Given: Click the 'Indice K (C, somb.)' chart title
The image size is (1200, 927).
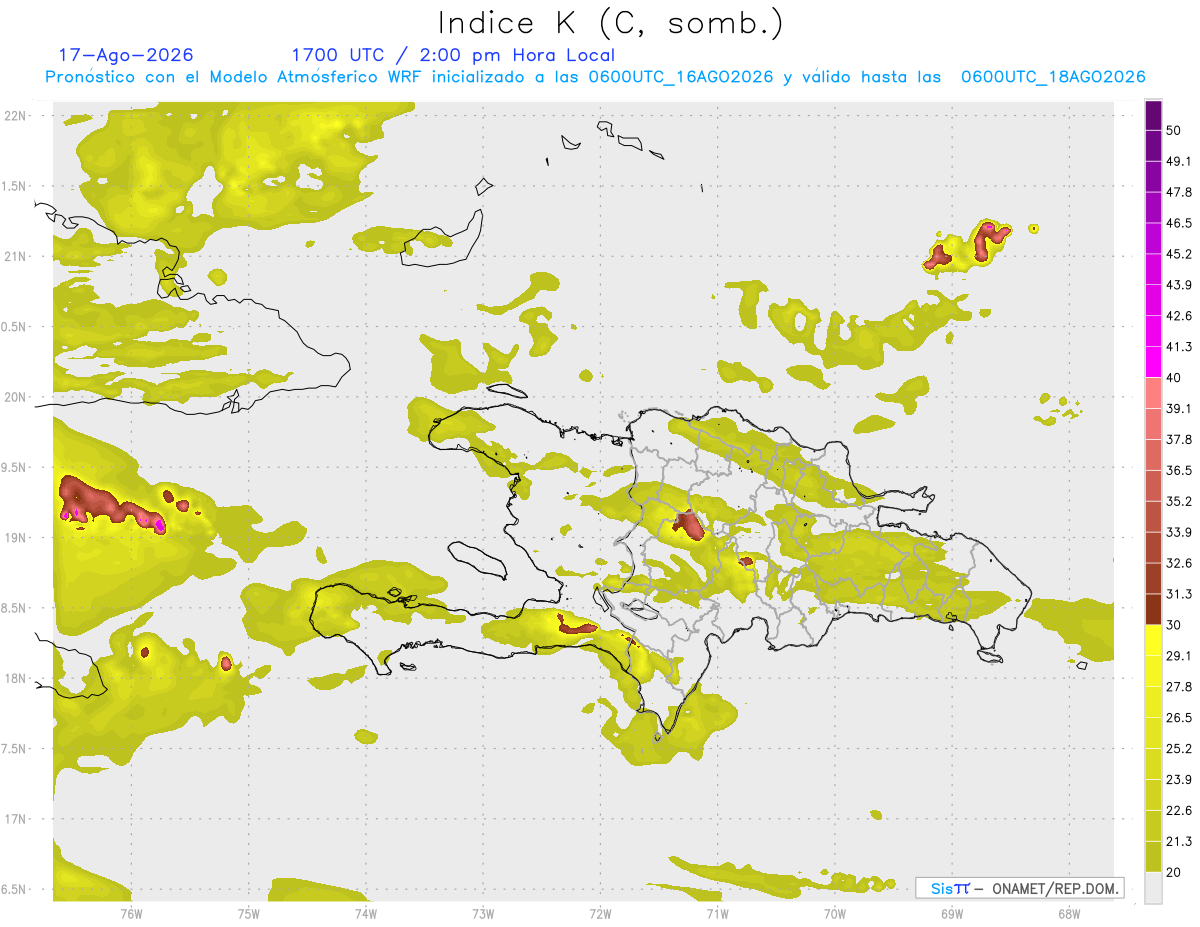Looking at the screenshot, I should coord(611,22).
